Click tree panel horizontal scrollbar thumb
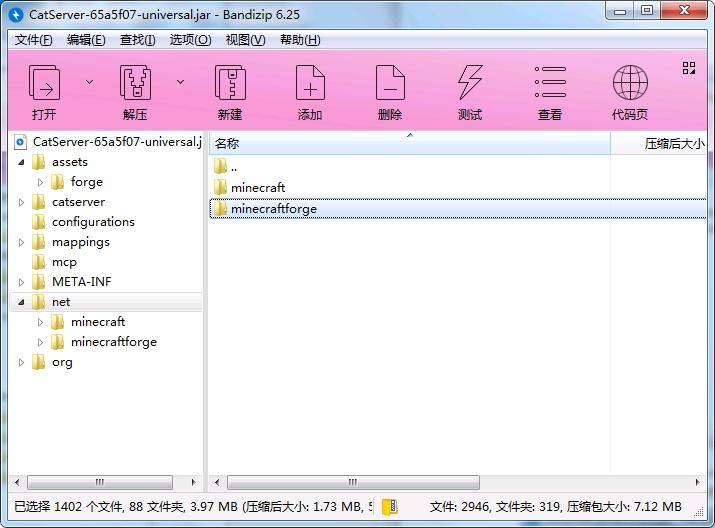 tap(100, 482)
